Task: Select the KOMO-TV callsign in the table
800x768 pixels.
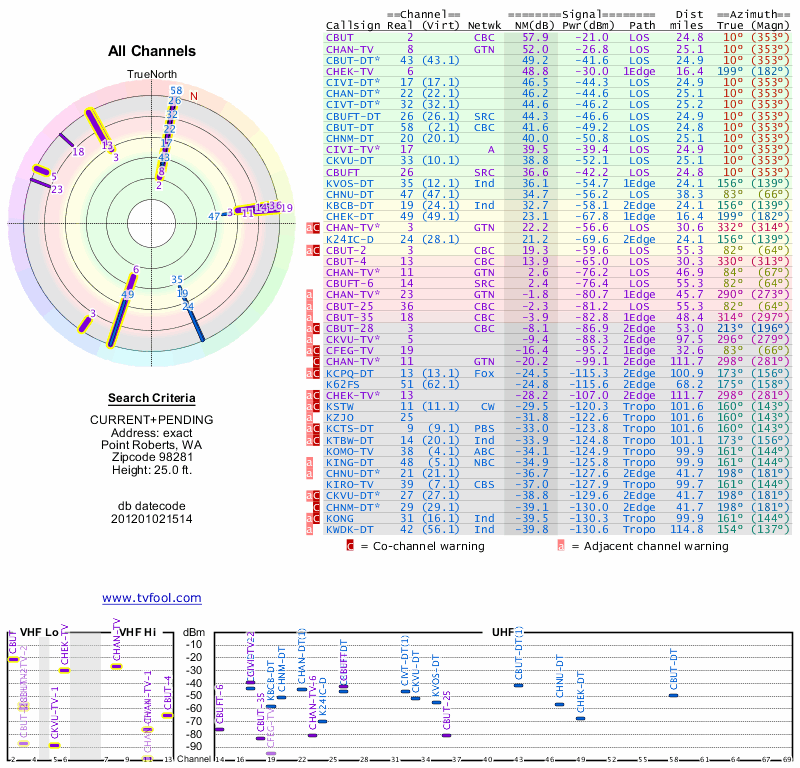Action: [x=349, y=452]
